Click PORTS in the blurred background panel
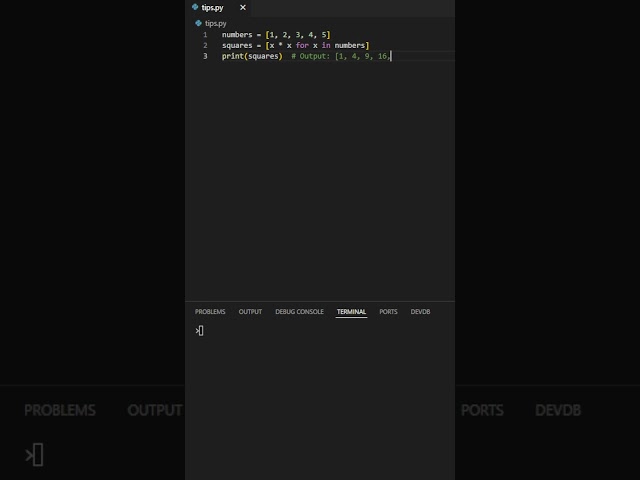The height and width of the screenshot is (480, 640). pyautogui.click(x=482, y=410)
